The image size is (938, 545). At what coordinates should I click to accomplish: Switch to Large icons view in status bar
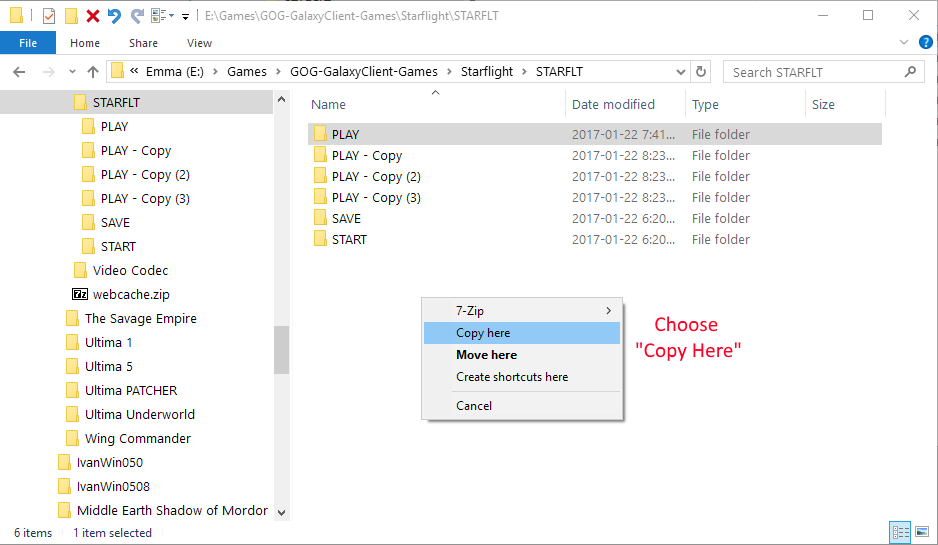point(922,531)
